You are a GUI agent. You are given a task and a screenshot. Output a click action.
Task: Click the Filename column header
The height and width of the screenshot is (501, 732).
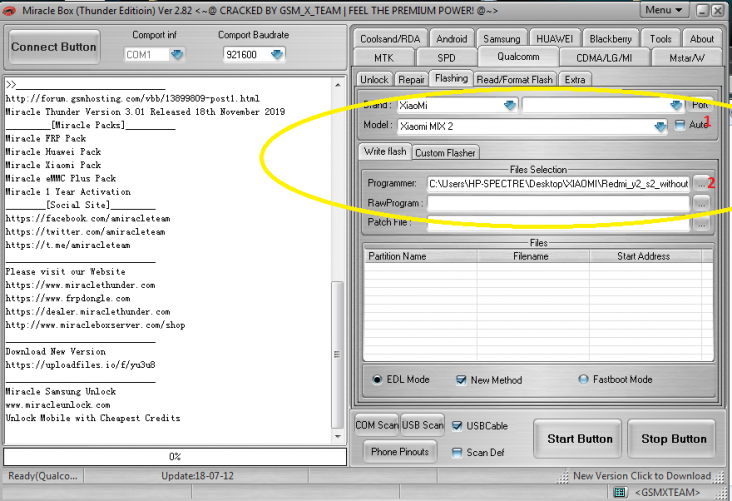click(x=533, y=256)
